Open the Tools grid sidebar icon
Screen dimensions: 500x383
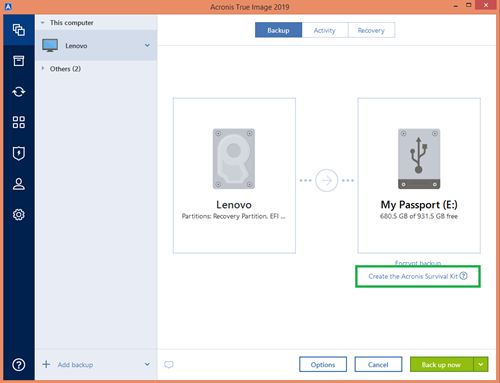pyautogui.click(x=19, y=122)
